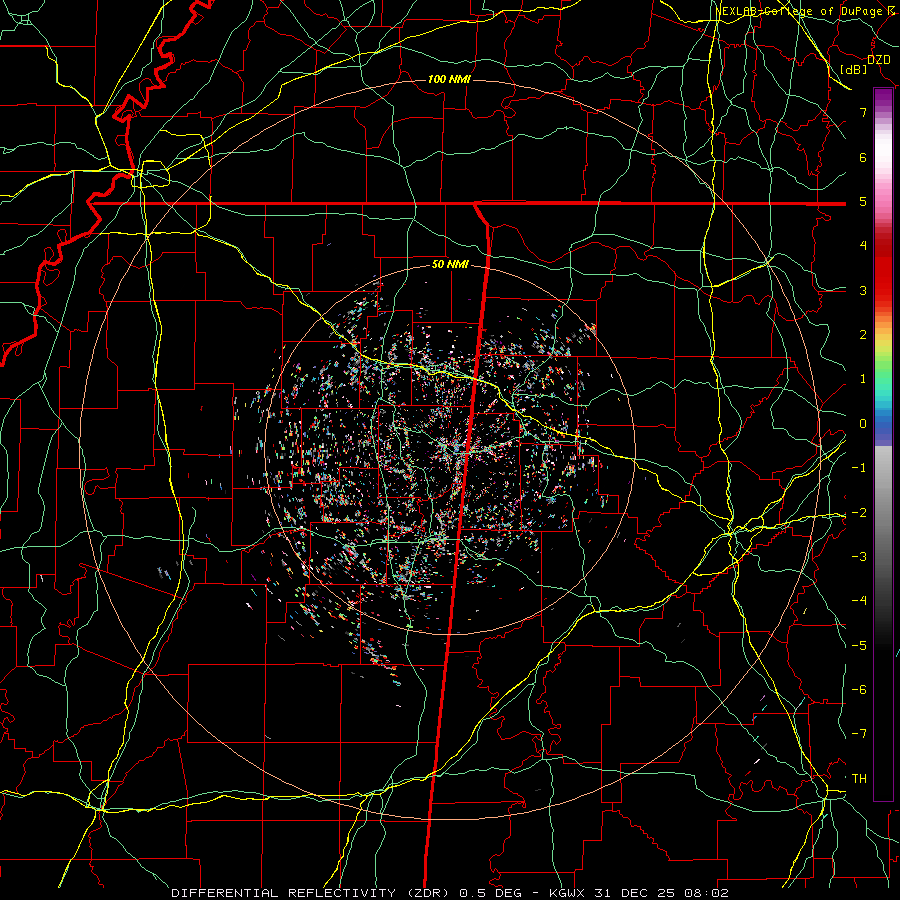Viewport: 900px width, 900px height.
Task: Click the "TH" threshold label on the scale
Action: [x=859, y=779]
